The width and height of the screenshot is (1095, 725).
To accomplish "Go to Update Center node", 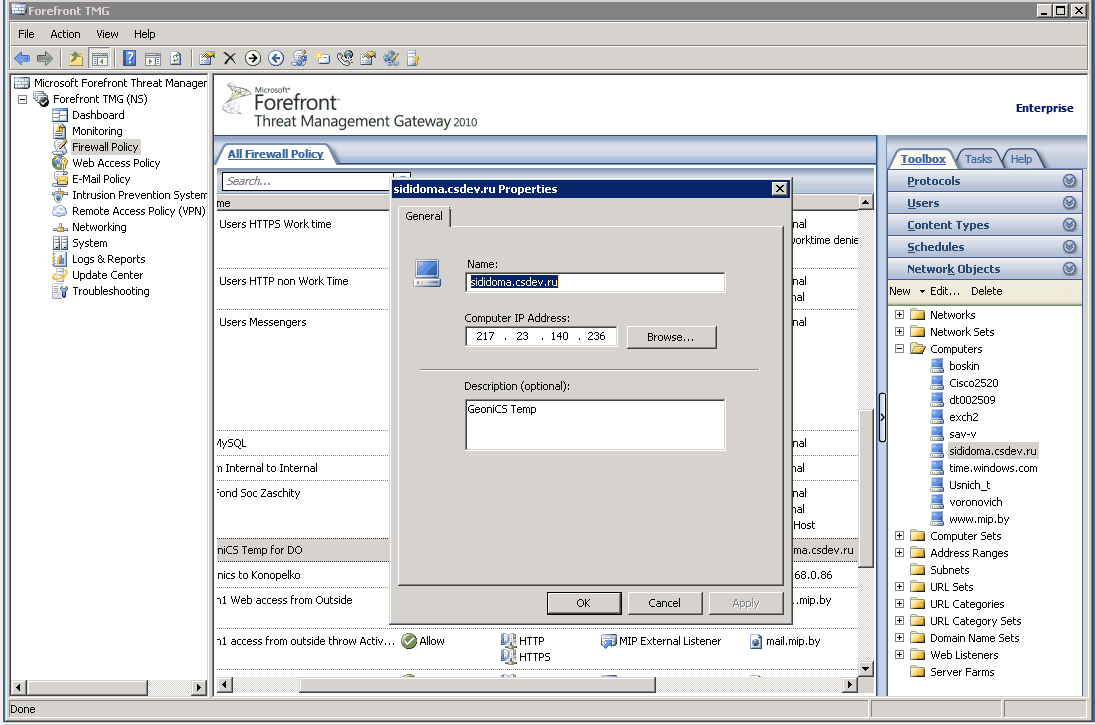I will click(x=107, y=275).
